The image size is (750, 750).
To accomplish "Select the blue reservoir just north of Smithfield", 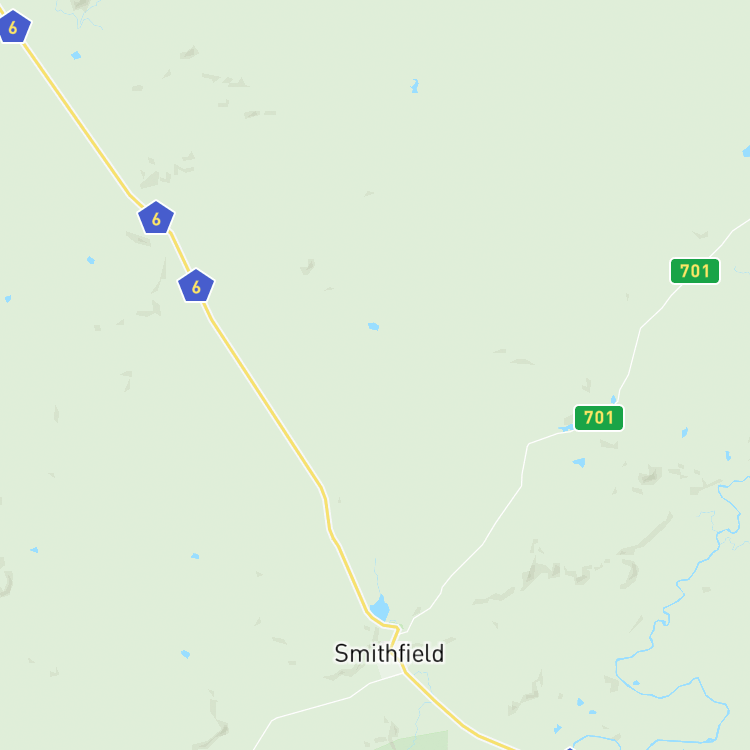I will click(x=380, y=608).
